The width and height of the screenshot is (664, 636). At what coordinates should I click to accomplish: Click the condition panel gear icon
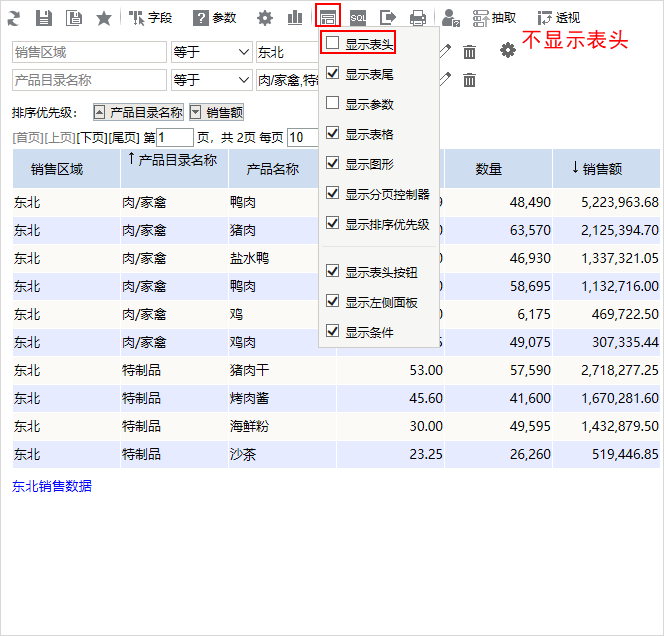point(508,50)
